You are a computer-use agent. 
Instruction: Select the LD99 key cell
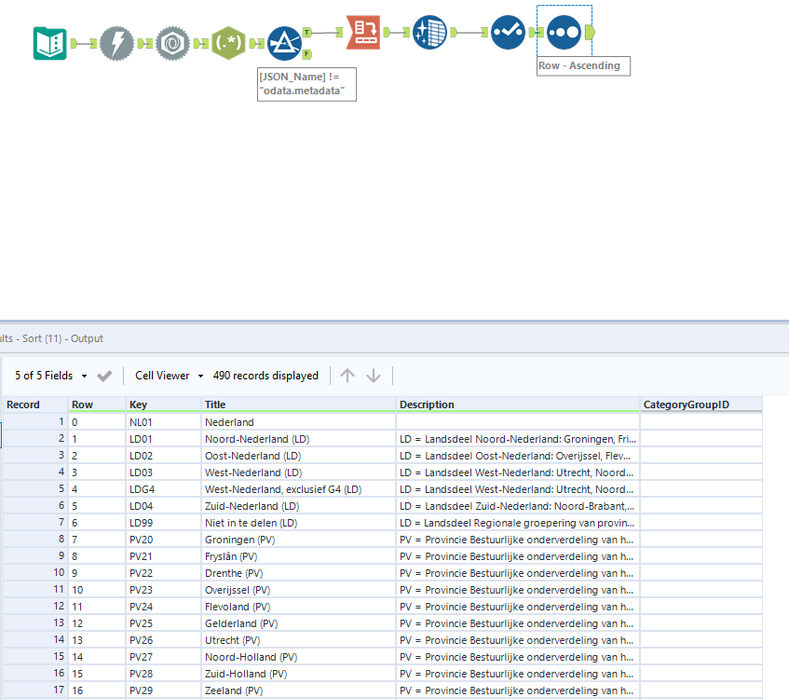coord(163,523)
